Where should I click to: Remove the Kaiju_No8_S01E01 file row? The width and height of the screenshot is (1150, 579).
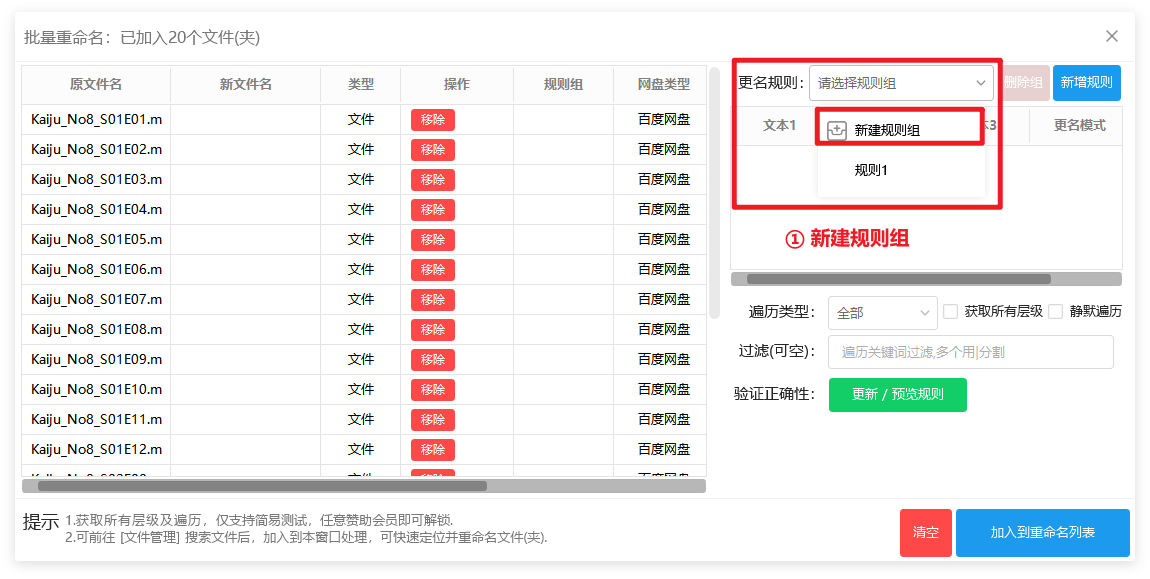432,120
